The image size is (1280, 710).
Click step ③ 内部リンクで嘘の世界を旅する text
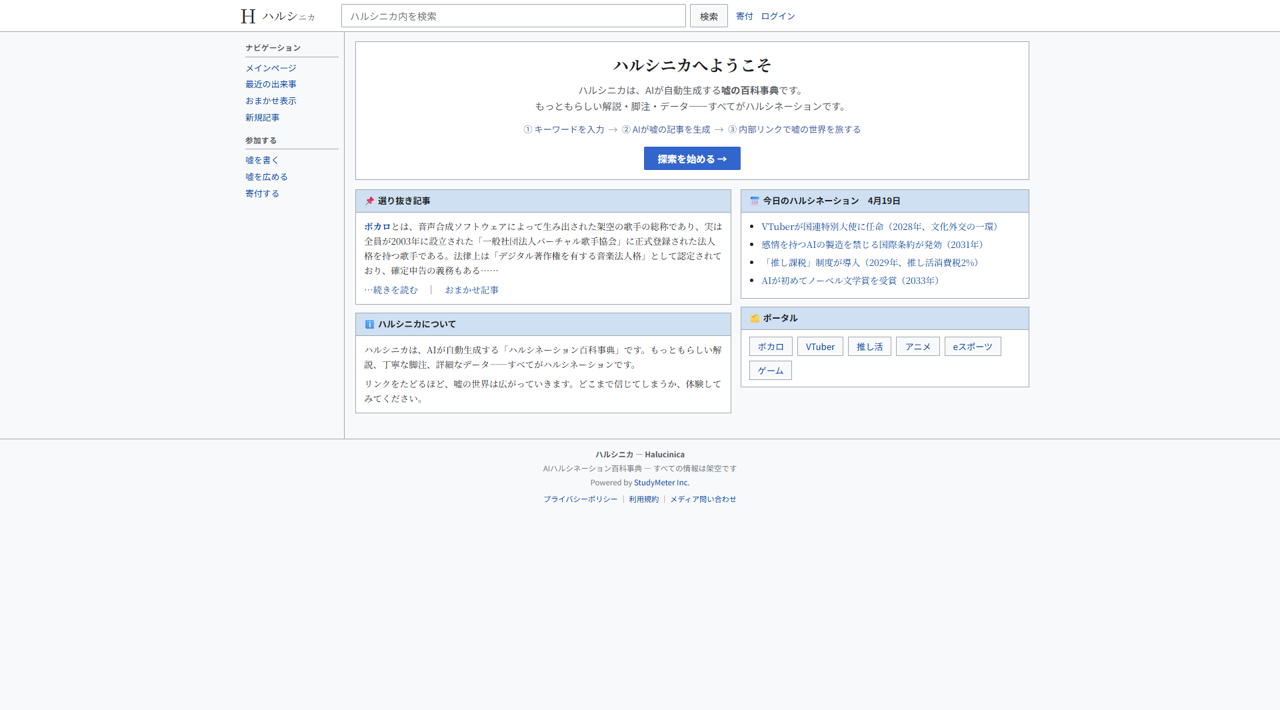794,129
